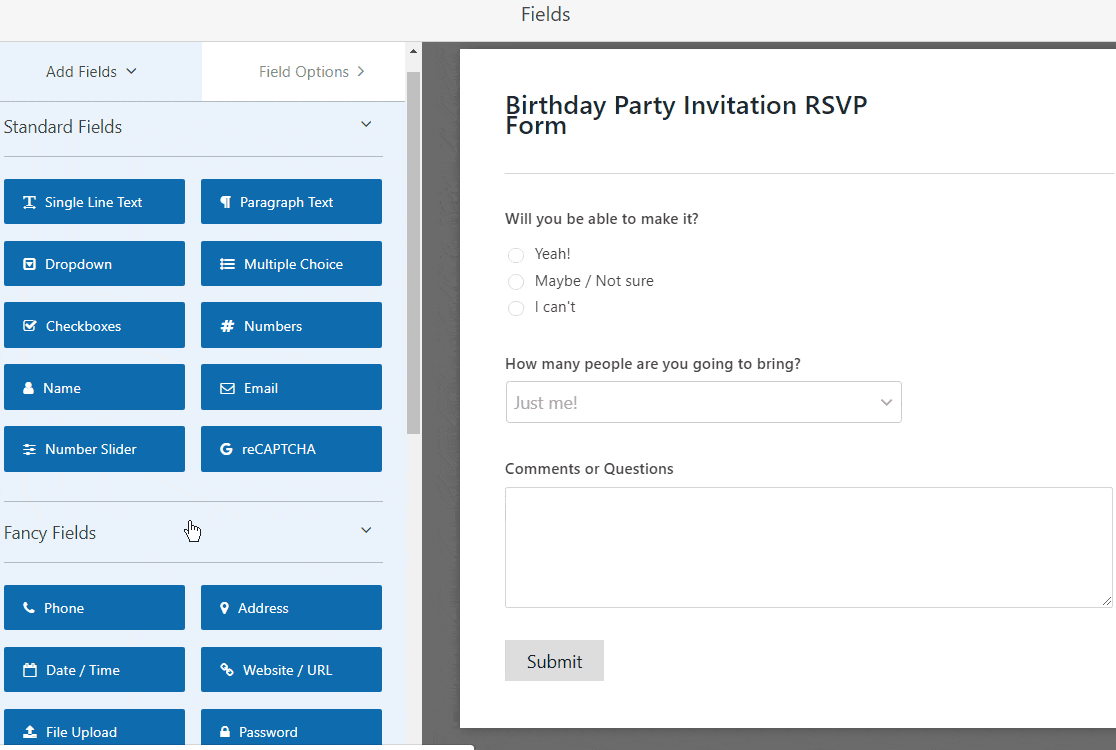Add a Number Slider field

94,449
